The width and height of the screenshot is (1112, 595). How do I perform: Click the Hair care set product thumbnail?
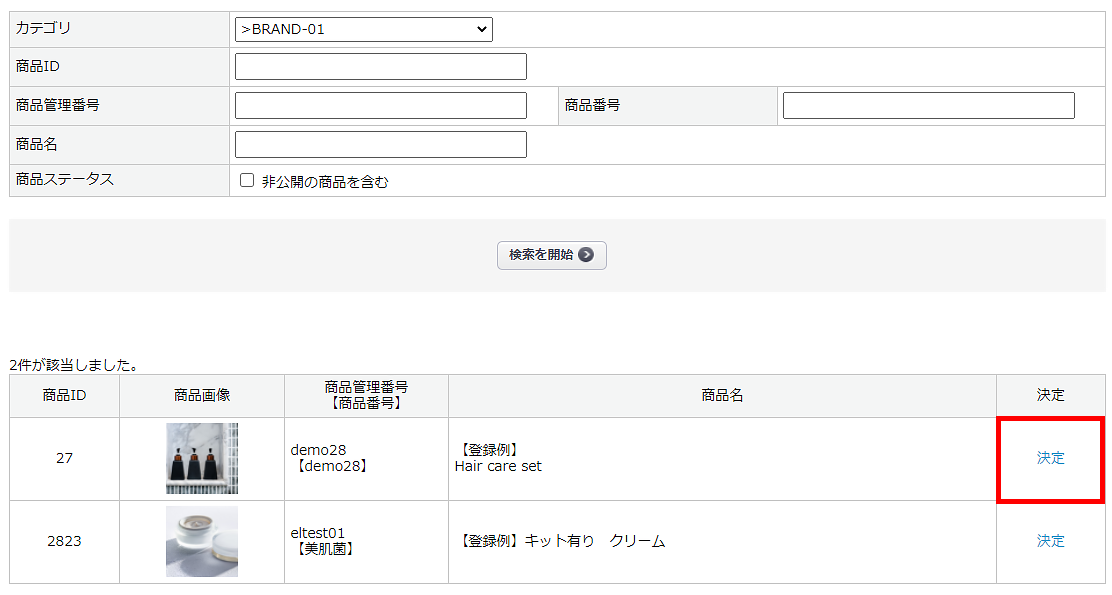coord(202,458)
